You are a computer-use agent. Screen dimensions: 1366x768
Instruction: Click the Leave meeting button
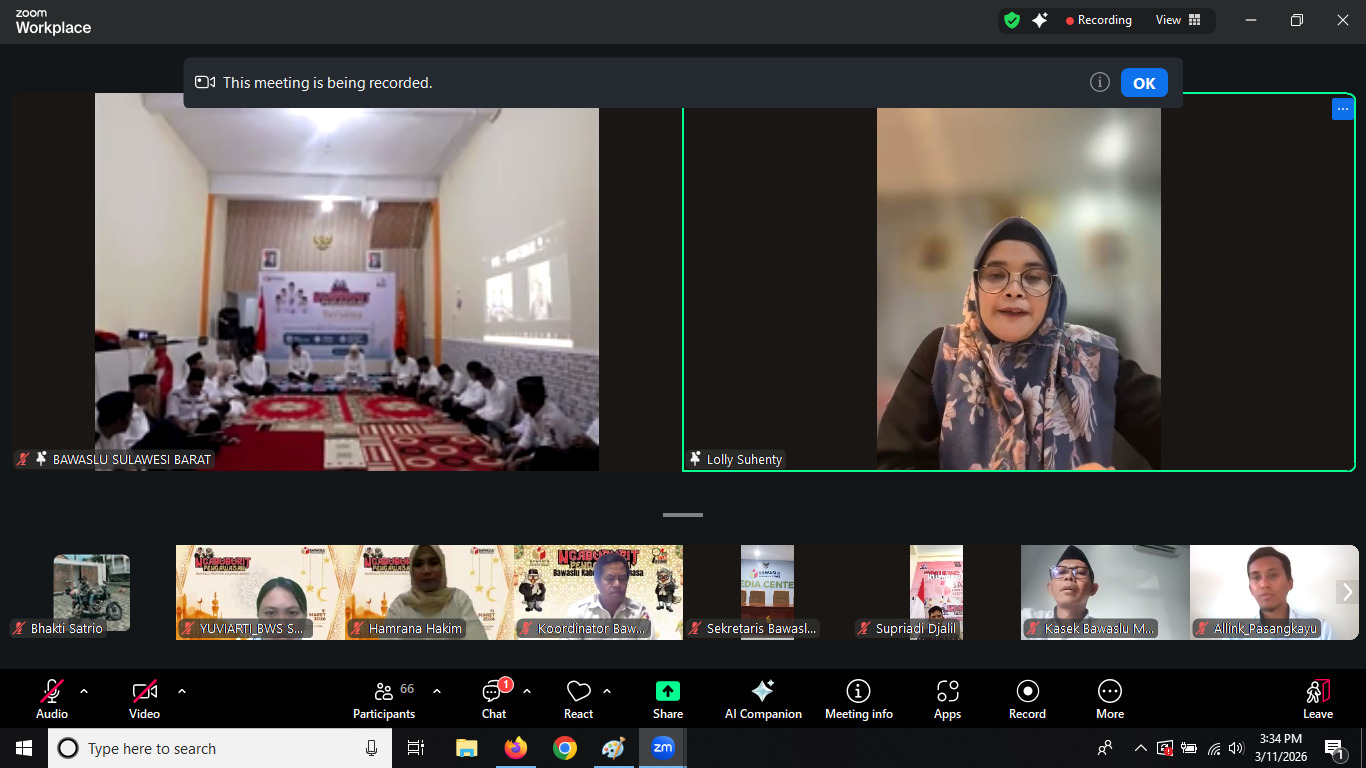(1317, 697)
